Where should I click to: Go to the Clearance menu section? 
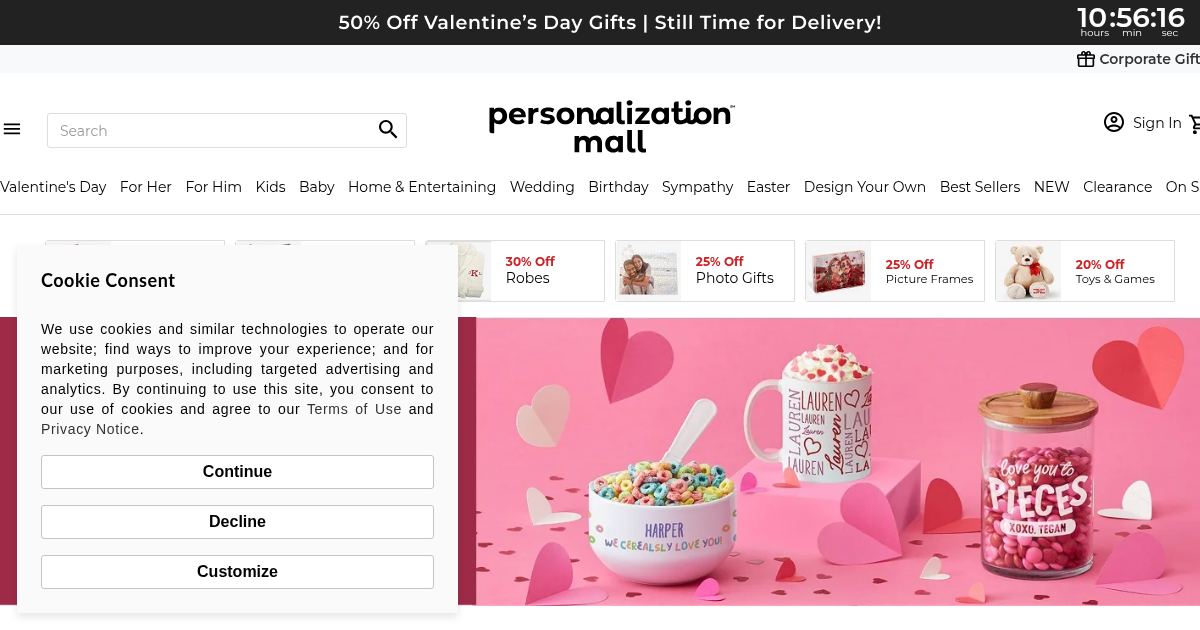[x=1117, y=187]
